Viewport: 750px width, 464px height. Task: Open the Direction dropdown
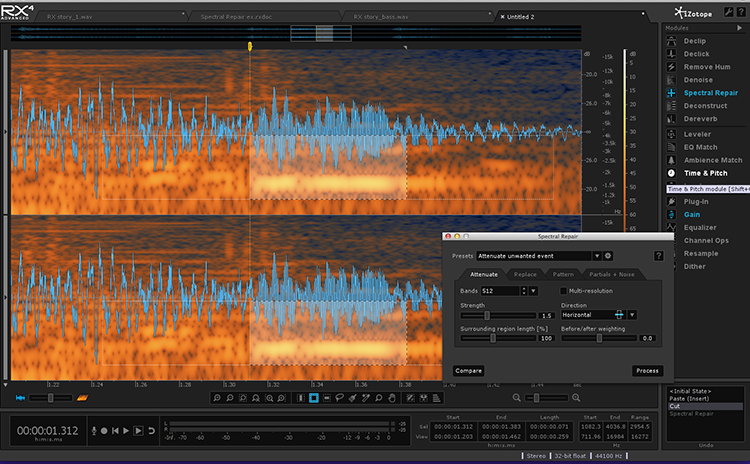click(632, 315)
